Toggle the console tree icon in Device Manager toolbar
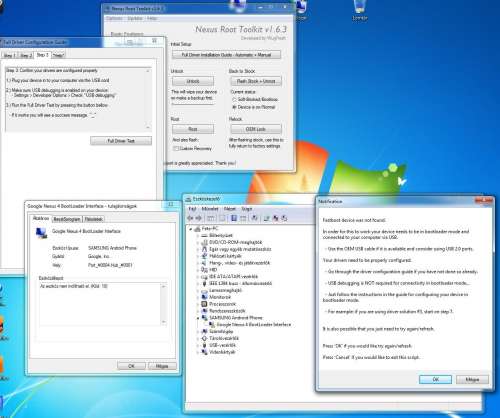The height and width of the screenshot is (418, 500). click(x=211, y=218)
